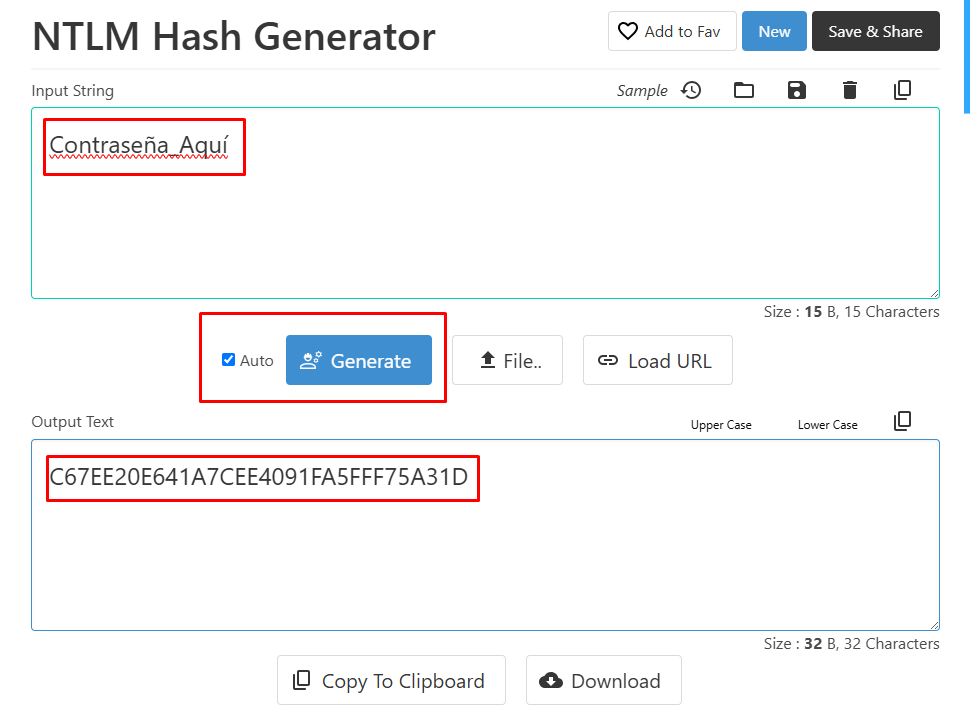Open file using the folder icon
970x712 pixels.
click(744, 90)
